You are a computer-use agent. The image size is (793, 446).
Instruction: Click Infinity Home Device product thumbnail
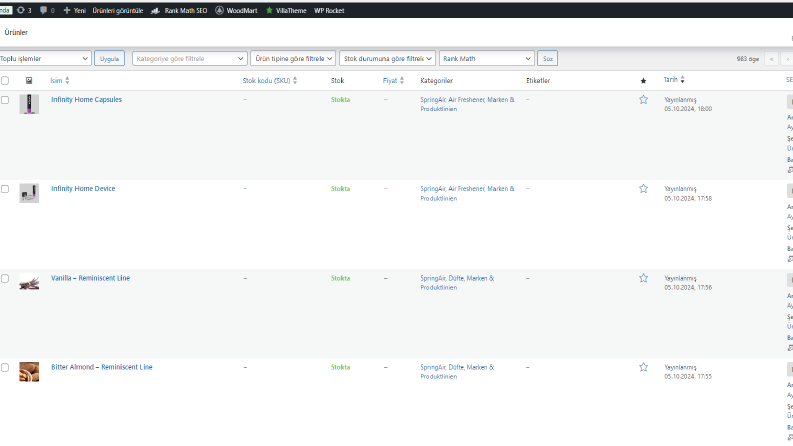point(29,193)
